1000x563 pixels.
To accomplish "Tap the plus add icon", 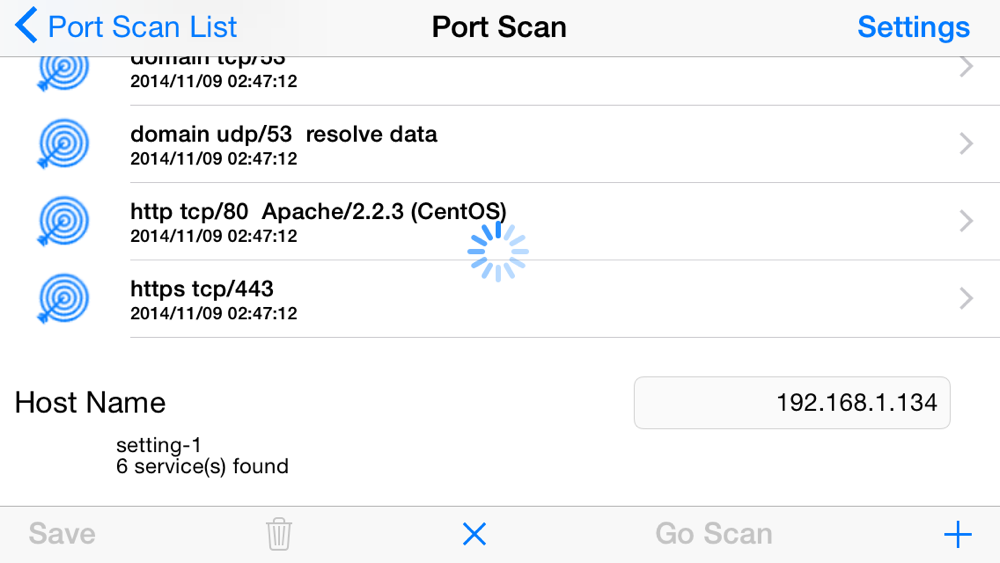I will click(957, 534).
